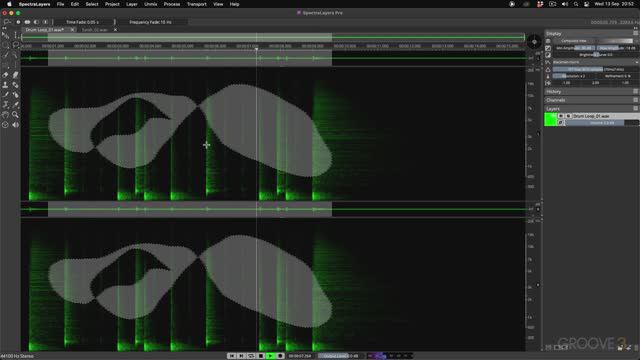This screenshot has width=640, height=360.
Task: Open the Transport menu
Action: point(196,4)
